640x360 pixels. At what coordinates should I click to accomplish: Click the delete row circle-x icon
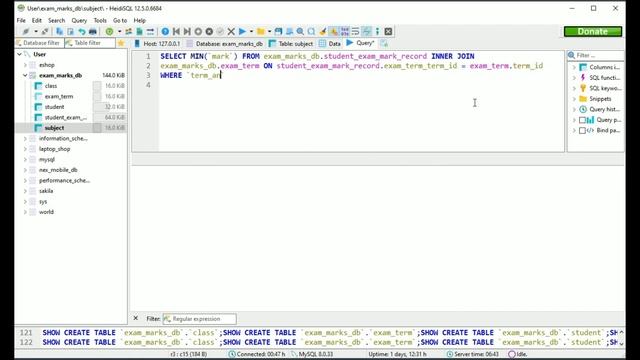(209, 31)
